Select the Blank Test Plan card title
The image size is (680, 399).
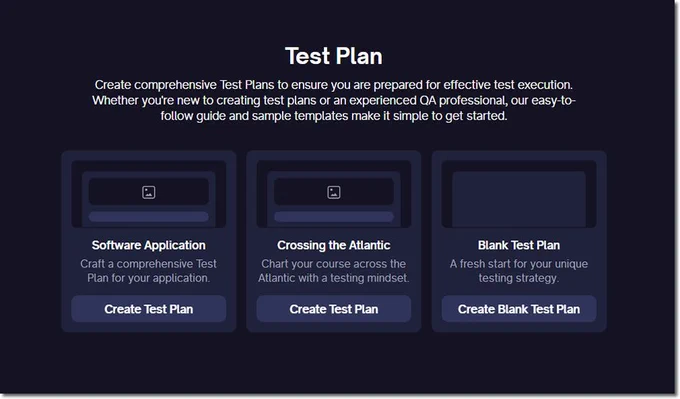tap(519, 245)
